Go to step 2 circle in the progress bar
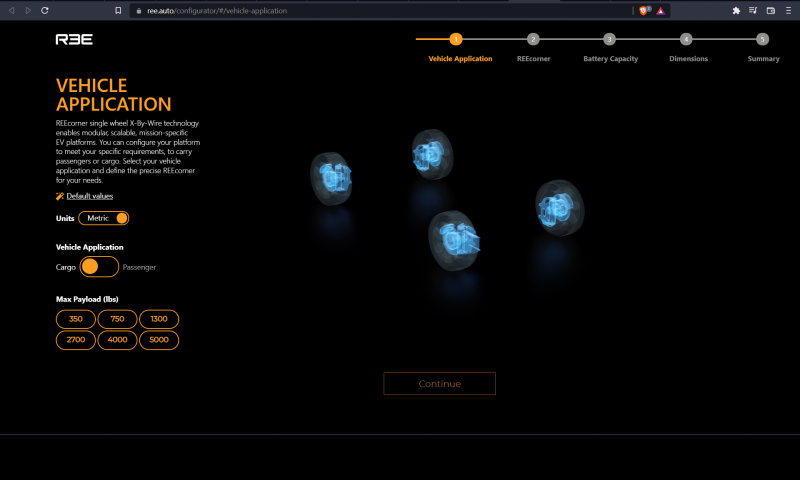 533,39
